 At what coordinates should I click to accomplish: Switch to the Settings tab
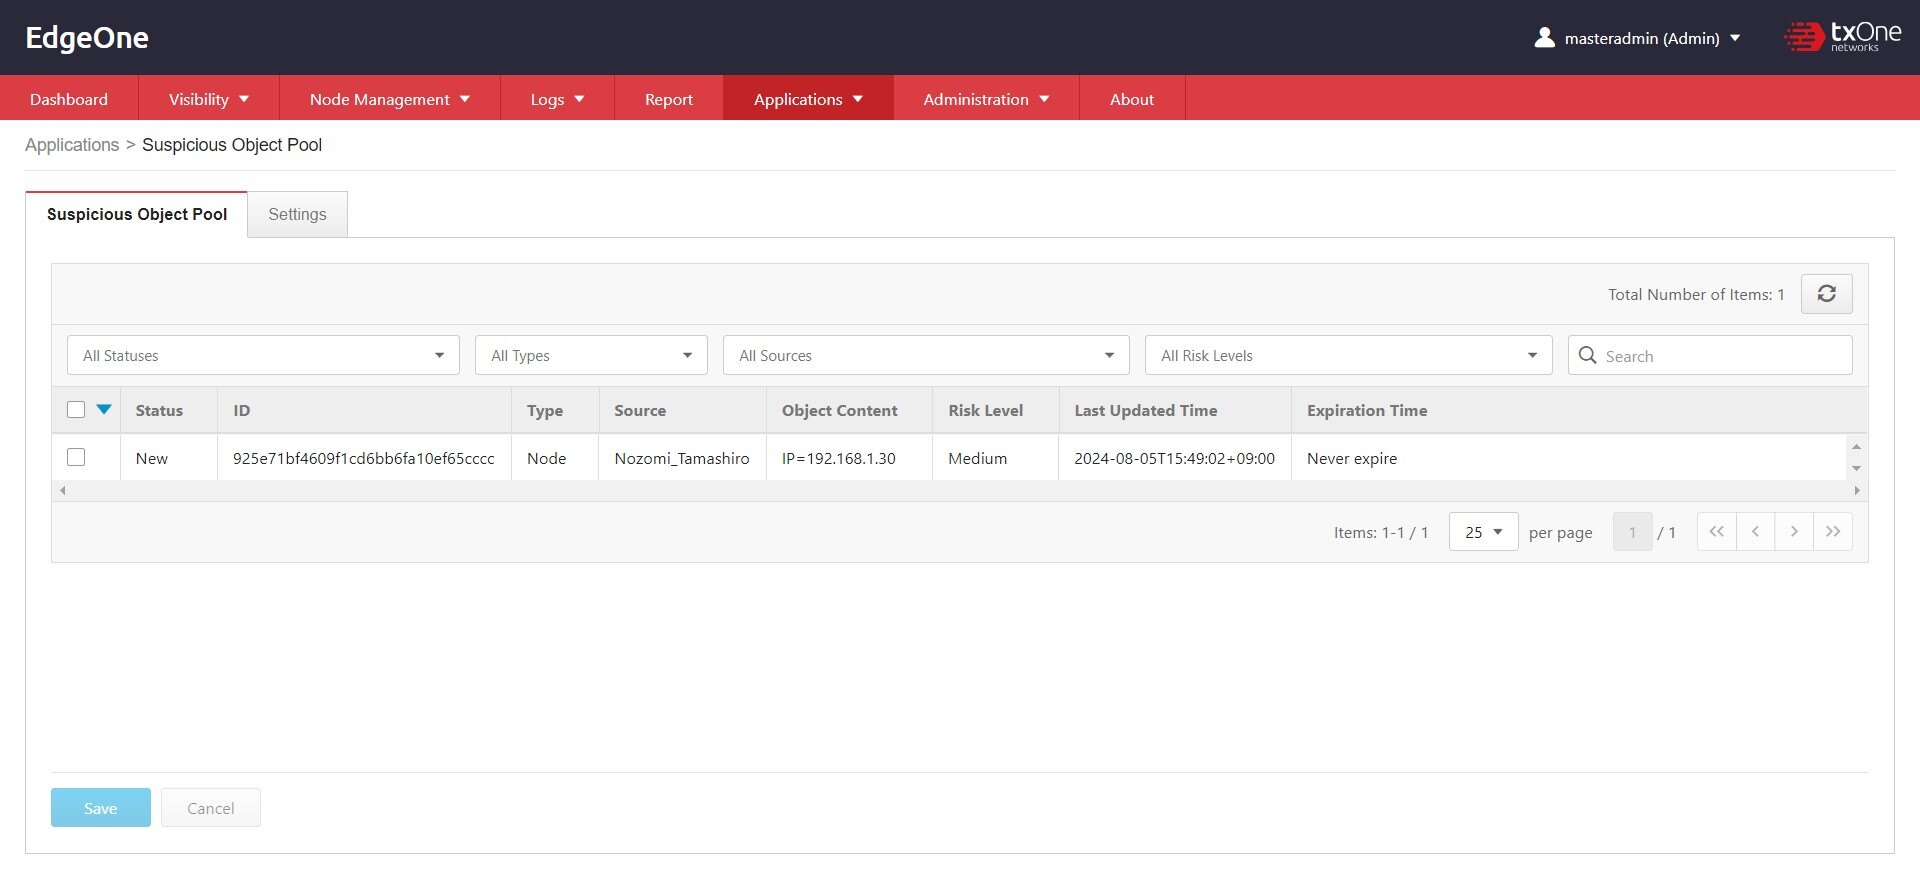point(297,214)
